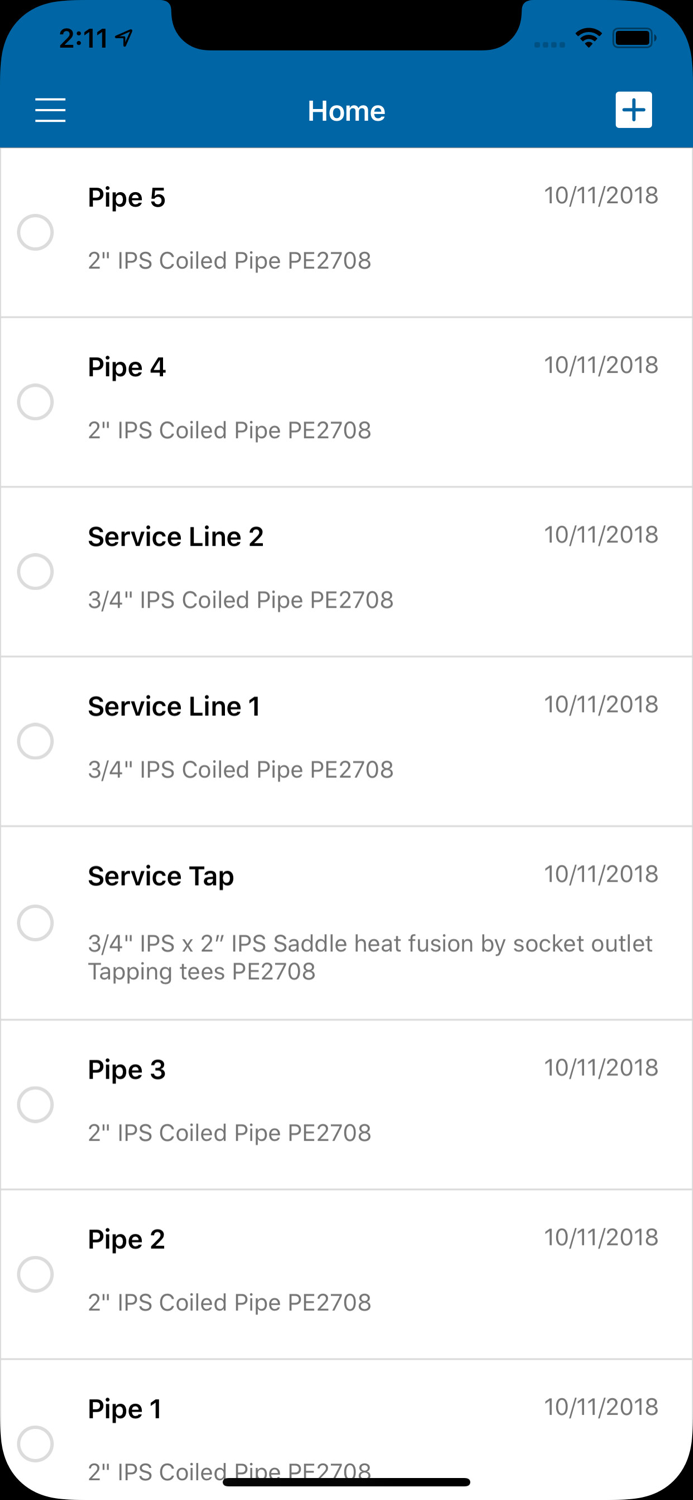Tap the Wi-Fi status icon
The height and width of the screenshot is (1500, 693).
pyautogui.click(x=589, y=39)
